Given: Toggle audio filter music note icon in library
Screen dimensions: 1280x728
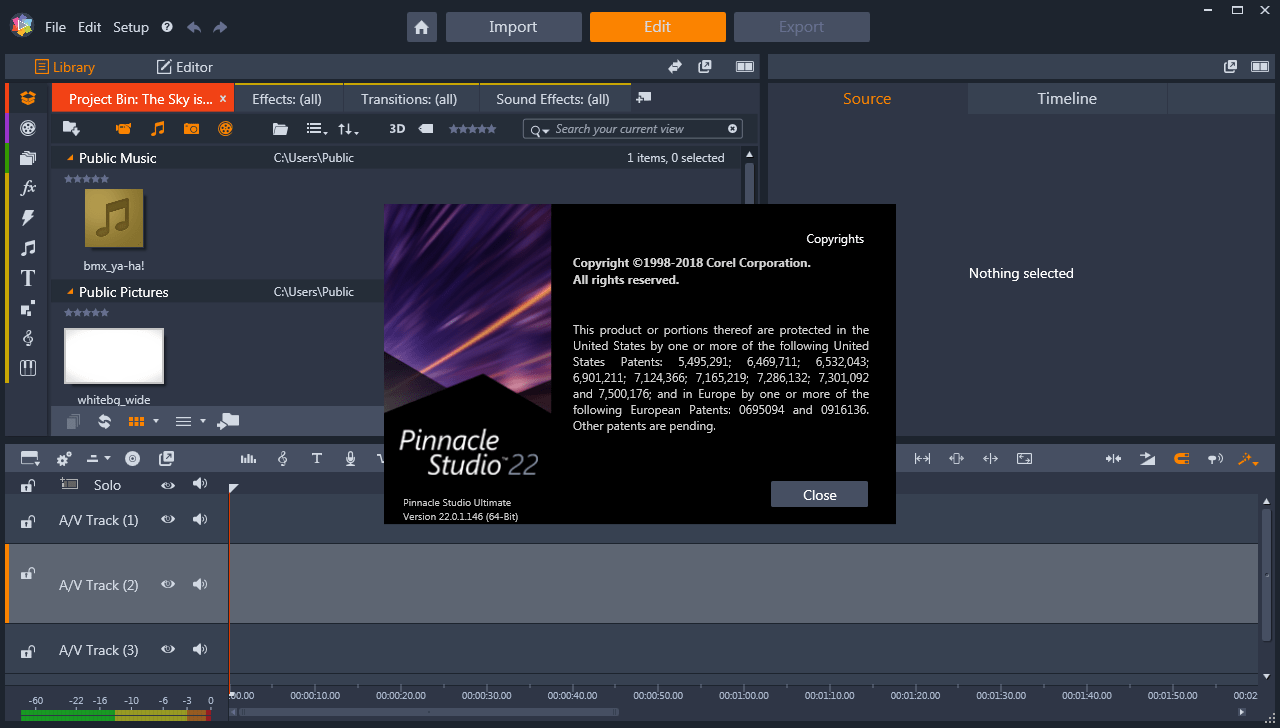Looking at the screenshot, I should pyautogui.click(x=157, y=128).
